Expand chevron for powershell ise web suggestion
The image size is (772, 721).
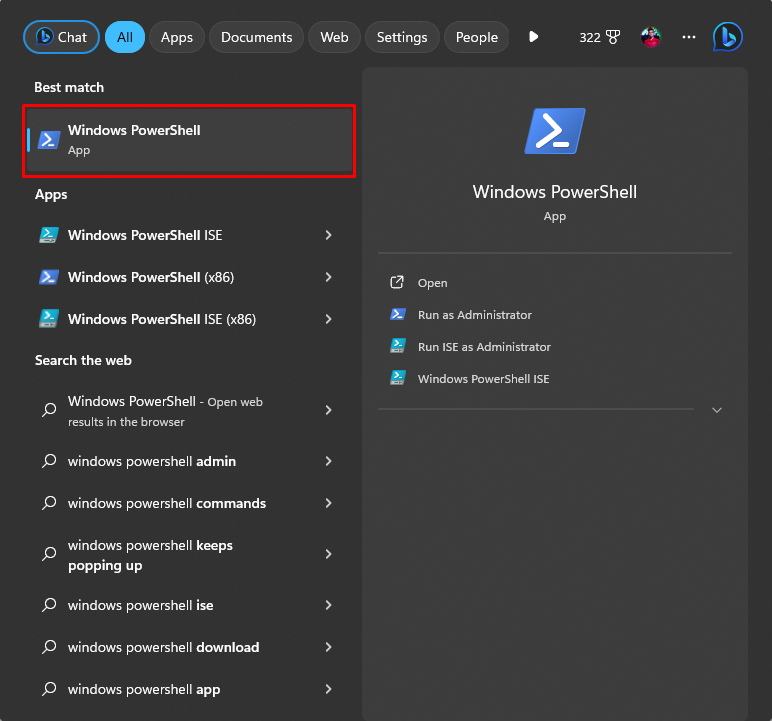[328, 605]
